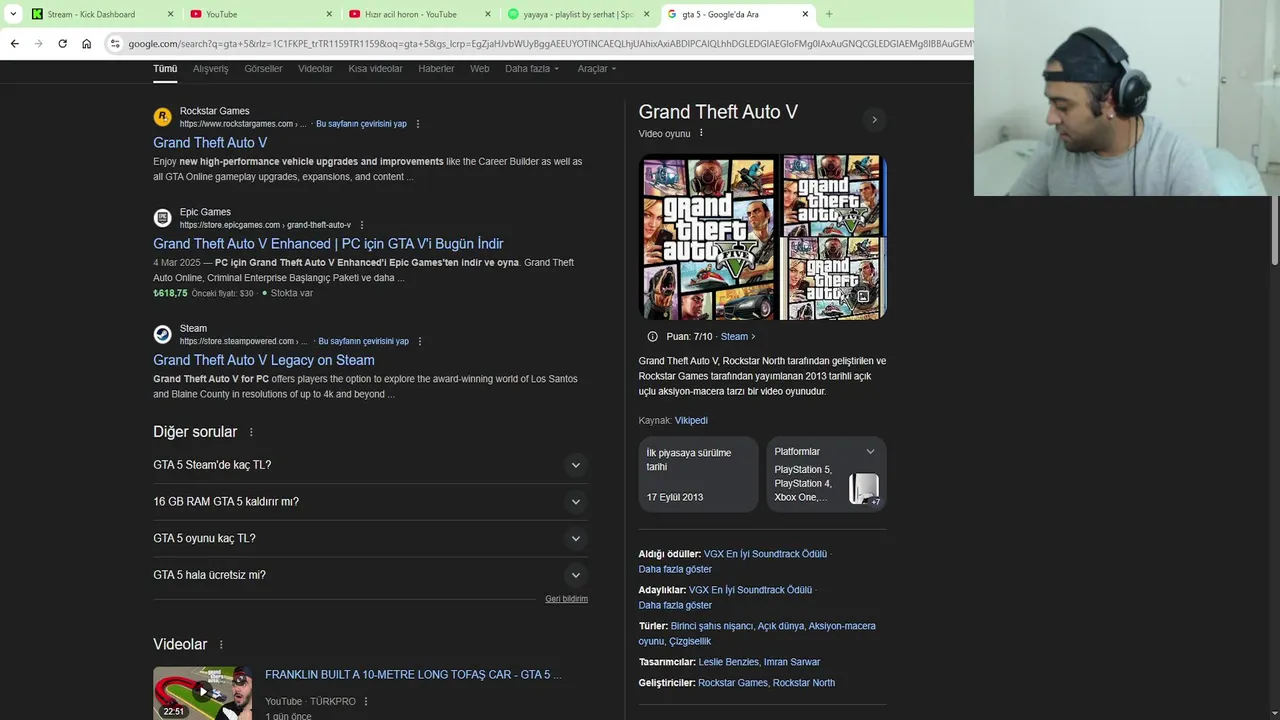Click the more images icon on thumbnails
The width and height of the screenshot is (1280, 720).
point(863,297)
